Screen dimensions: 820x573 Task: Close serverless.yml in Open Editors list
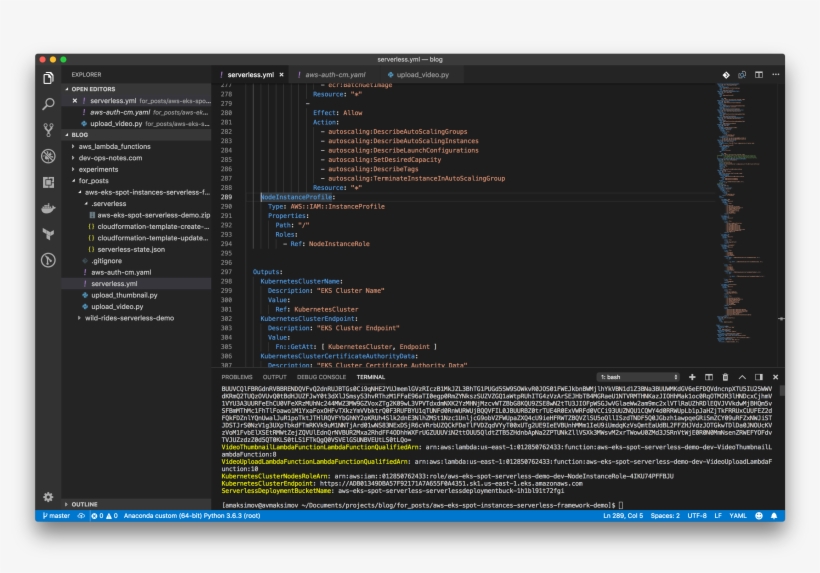(75, 101)
